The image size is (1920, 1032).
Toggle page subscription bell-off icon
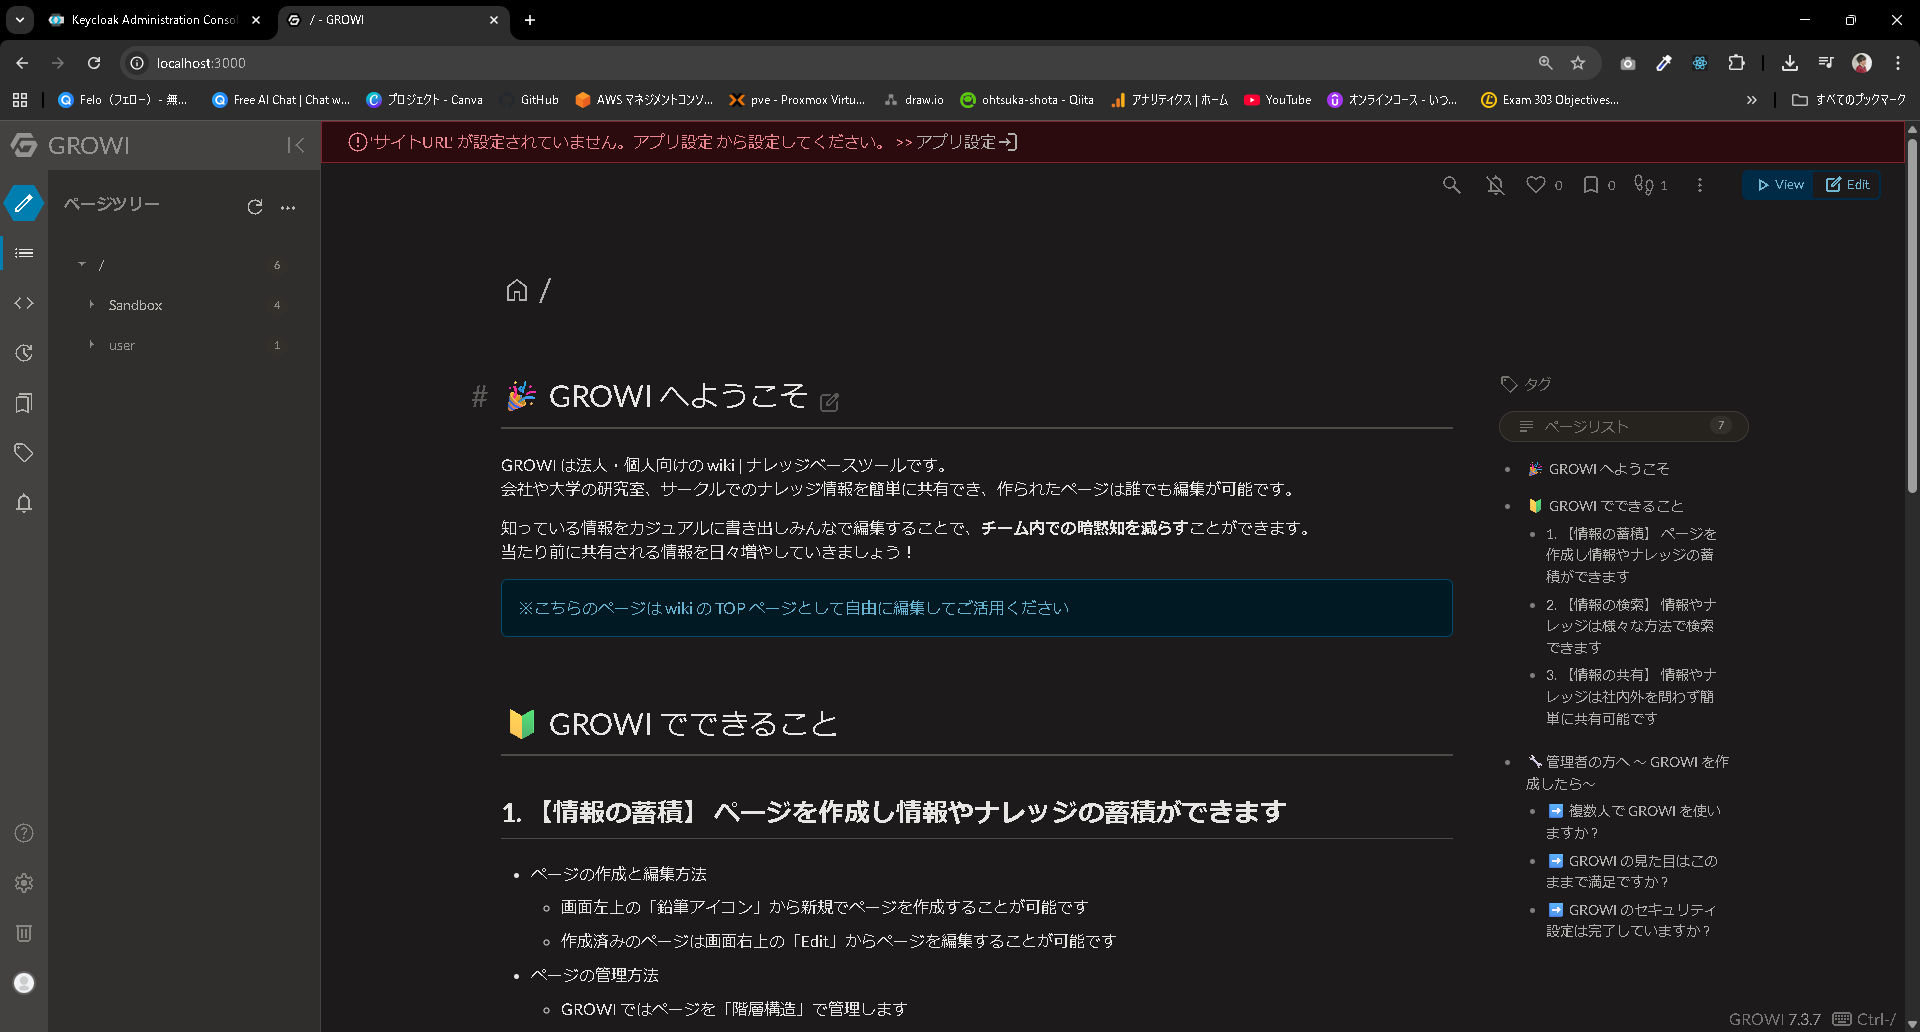pos(1495,185)
